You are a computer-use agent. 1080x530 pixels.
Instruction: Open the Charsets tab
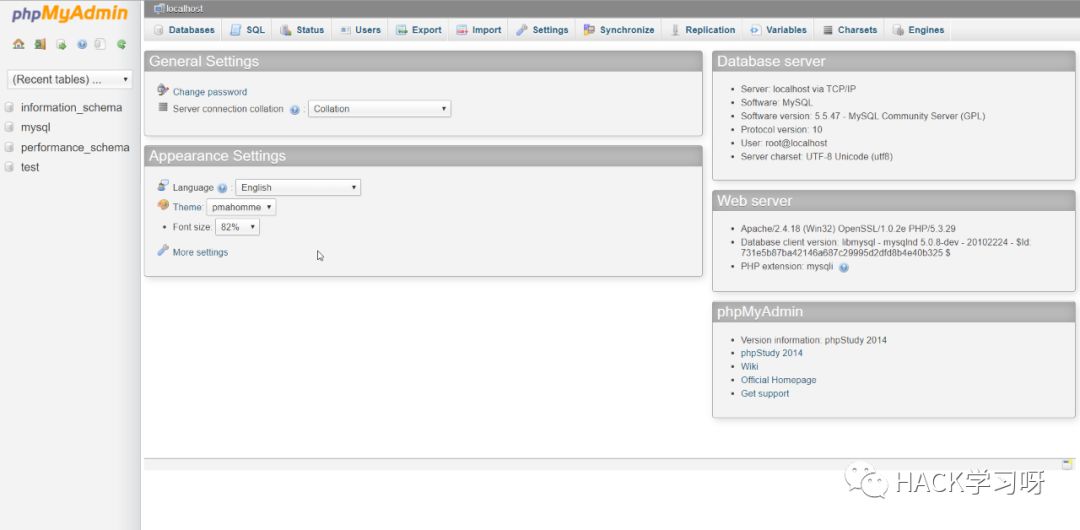pyautogui.click(x=850, y=30)
